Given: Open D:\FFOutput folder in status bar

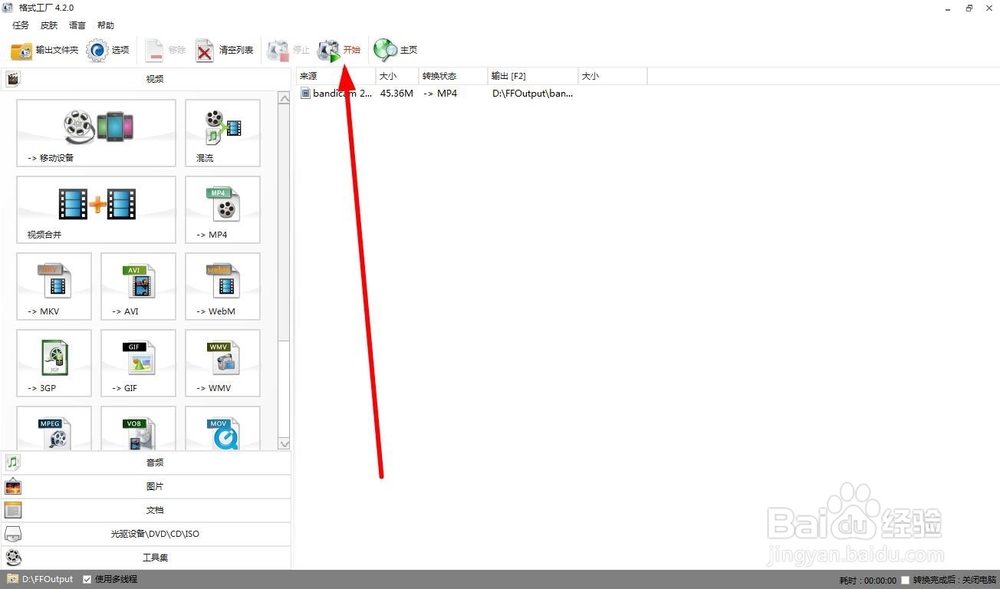Looking at the screenshot, I should pos(40,579).
